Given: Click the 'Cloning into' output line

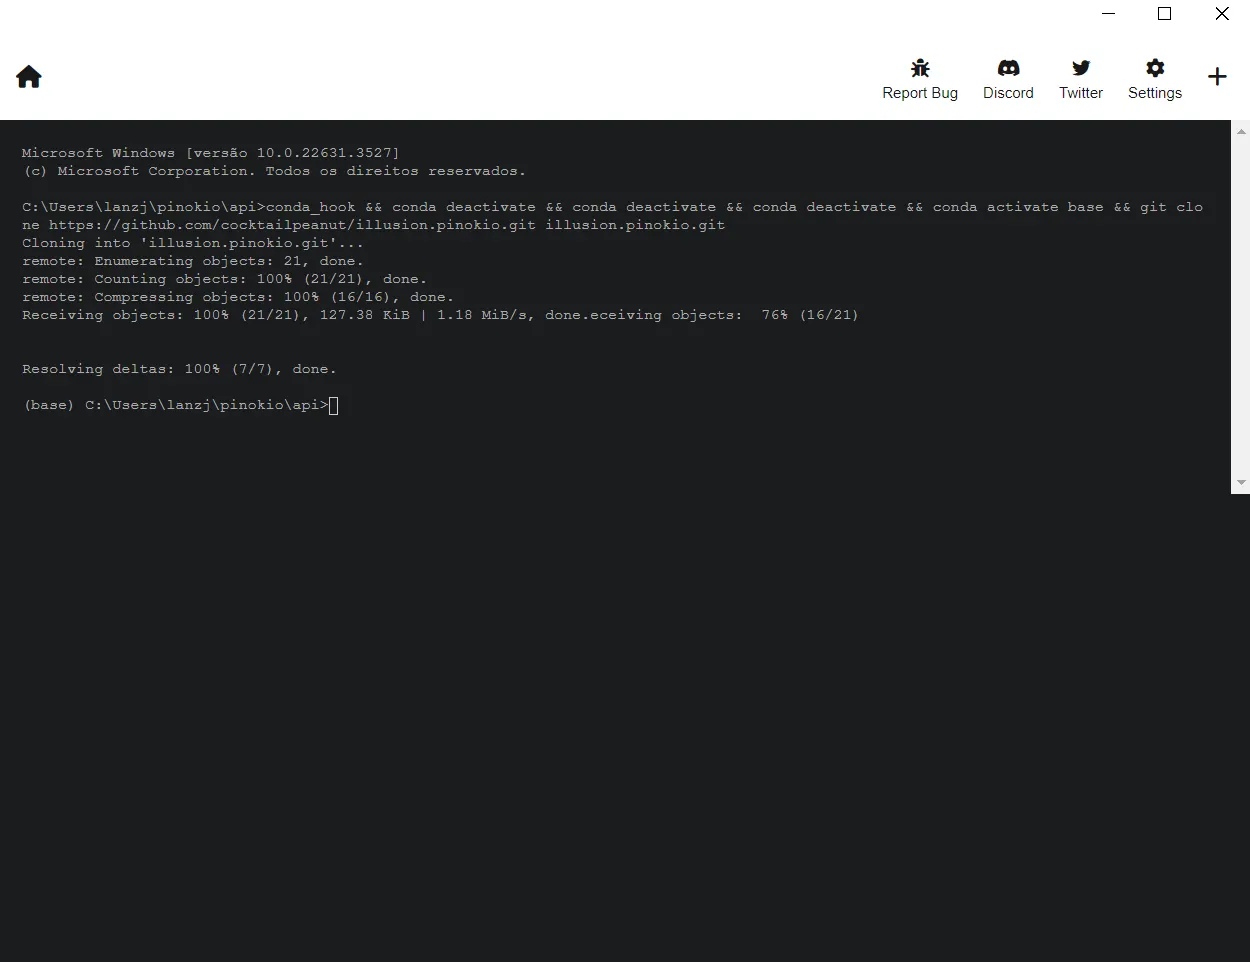Looking at the screenshot, I should [192, 243].
